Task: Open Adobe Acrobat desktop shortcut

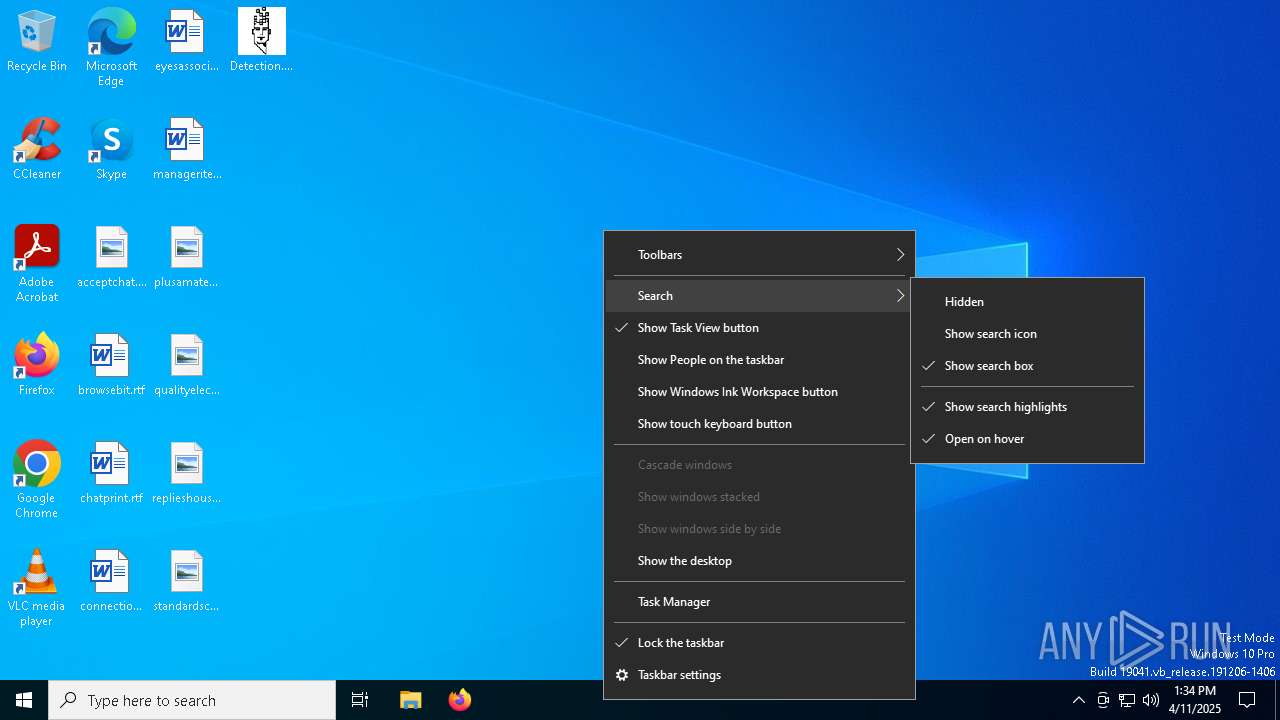Action: [x=37, y=264]
